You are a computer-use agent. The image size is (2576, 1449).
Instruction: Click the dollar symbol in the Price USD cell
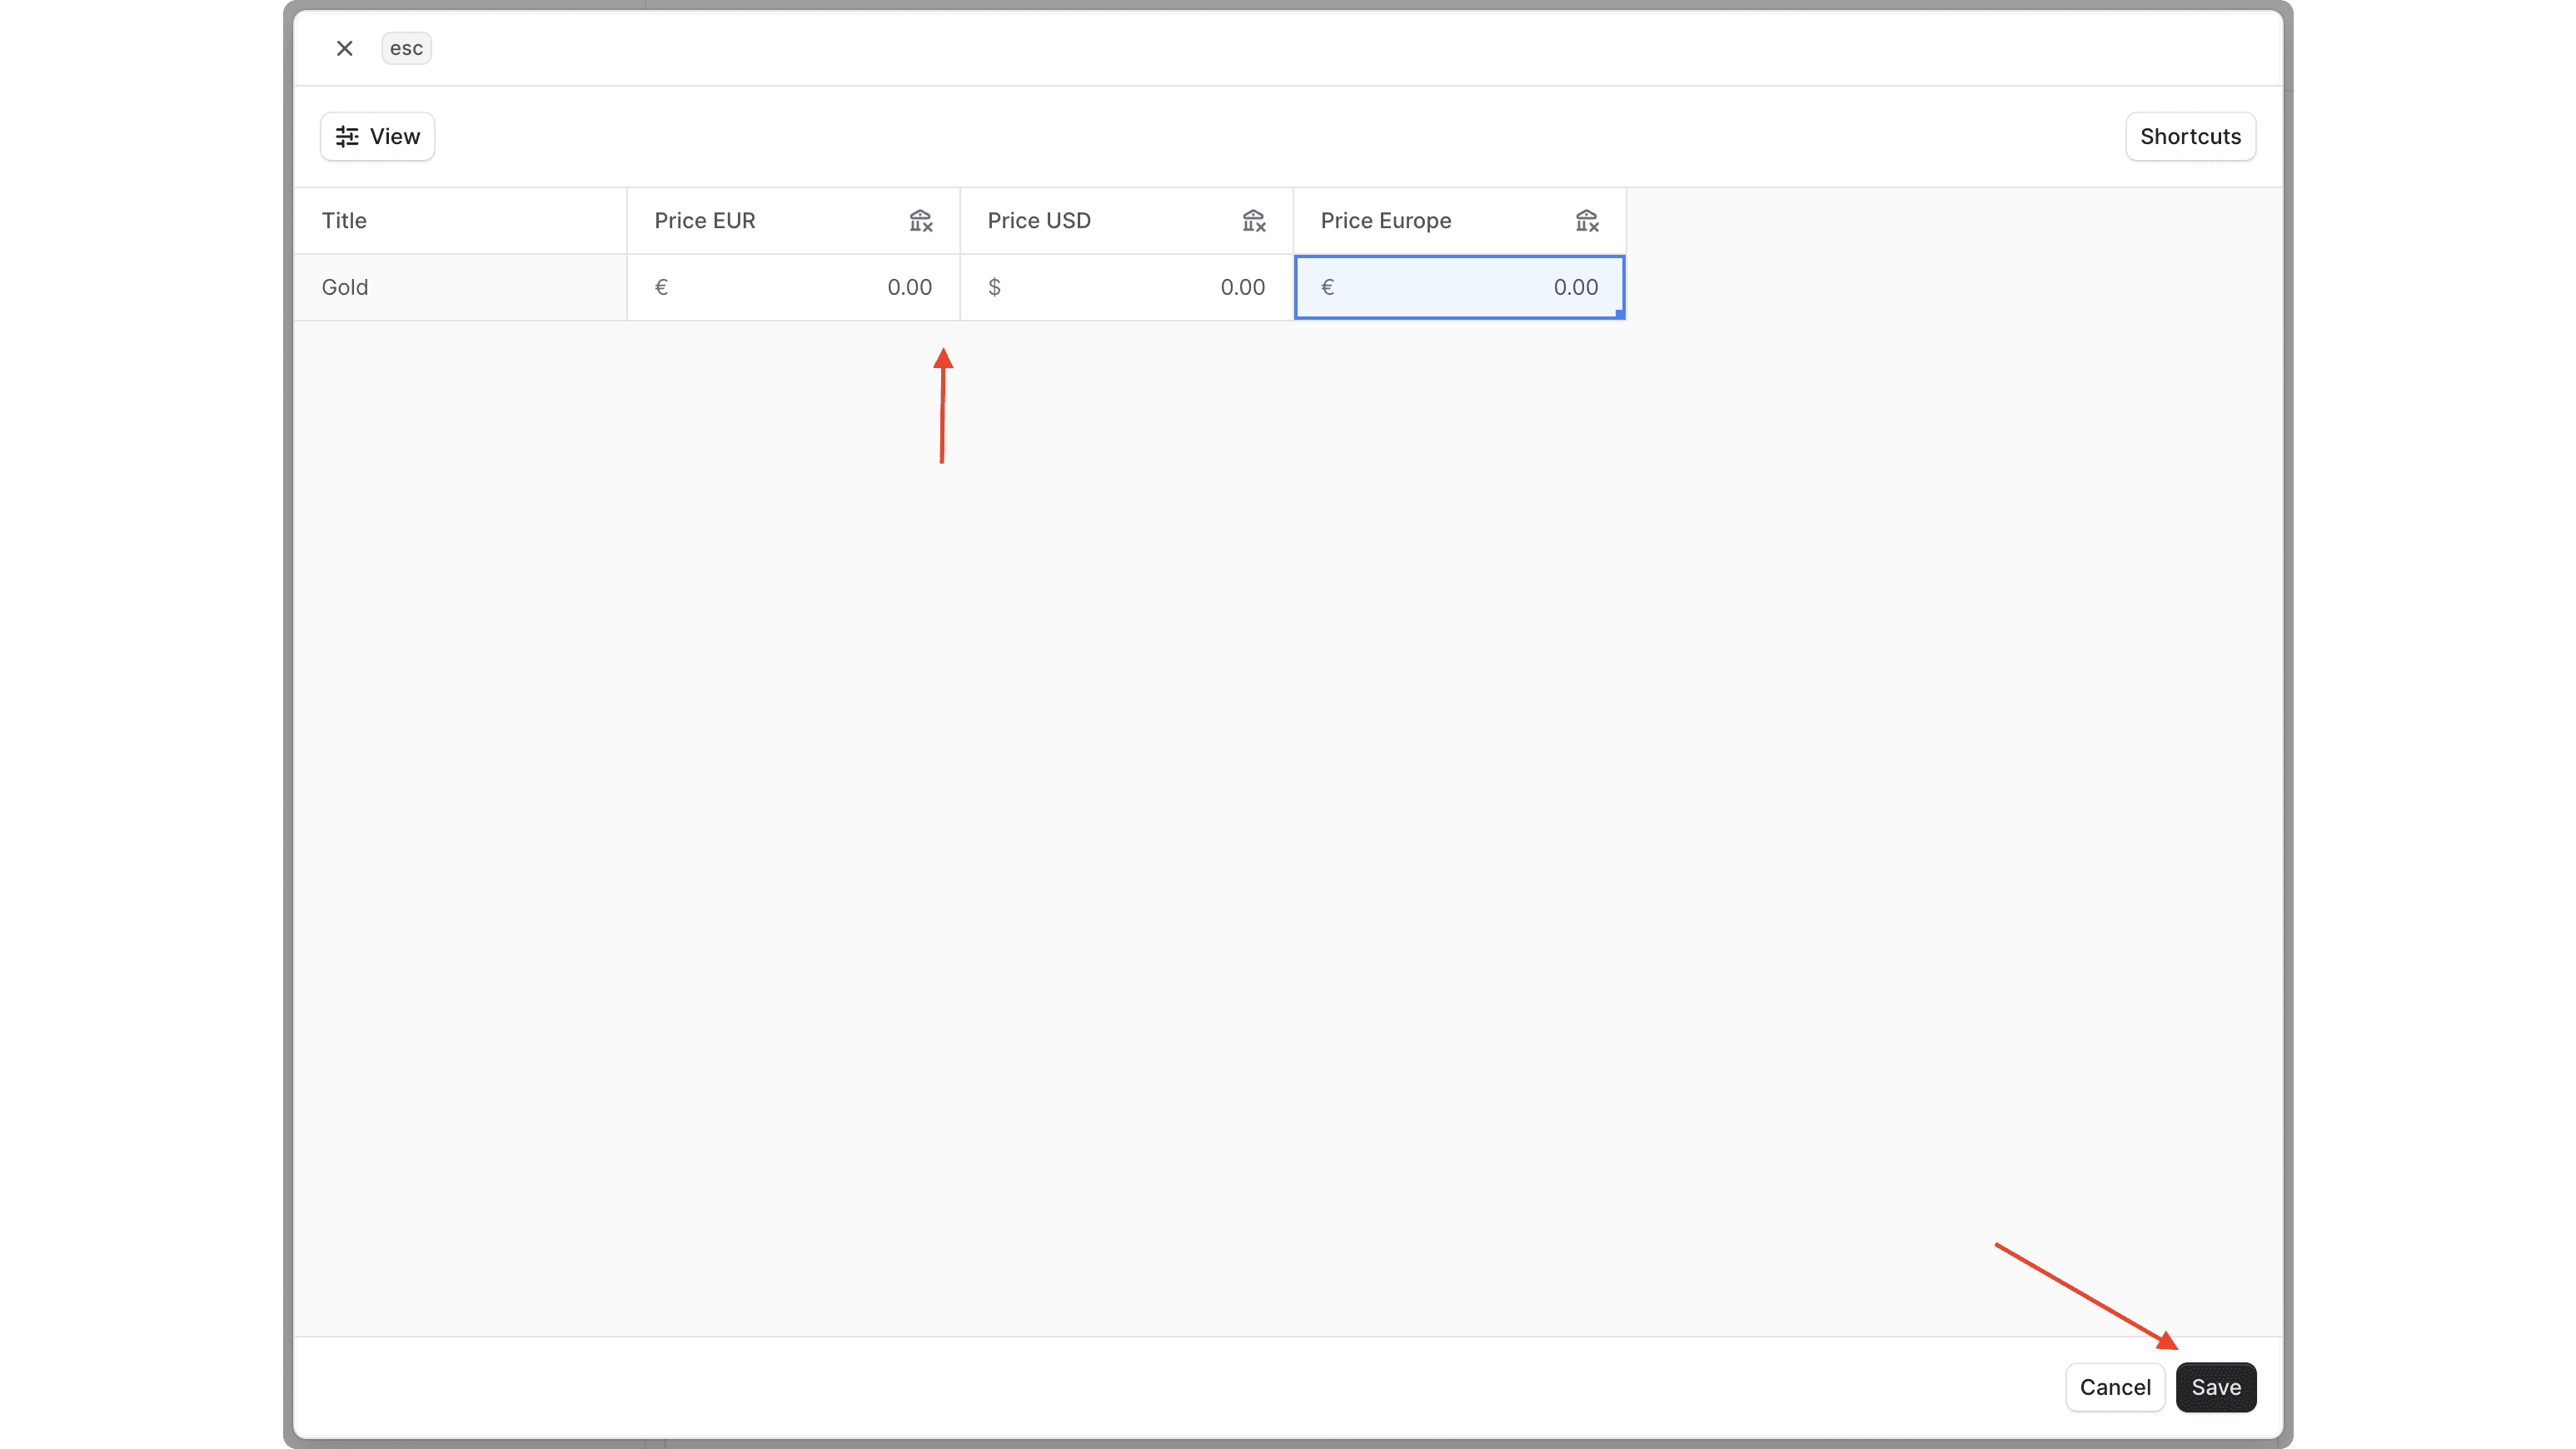click(x=995, y=287)
